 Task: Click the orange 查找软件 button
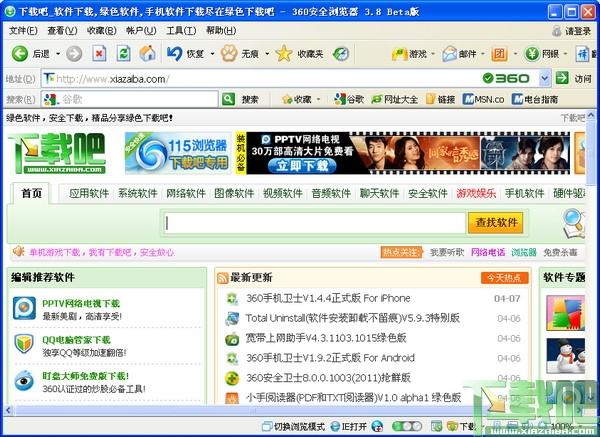point(496,222)
